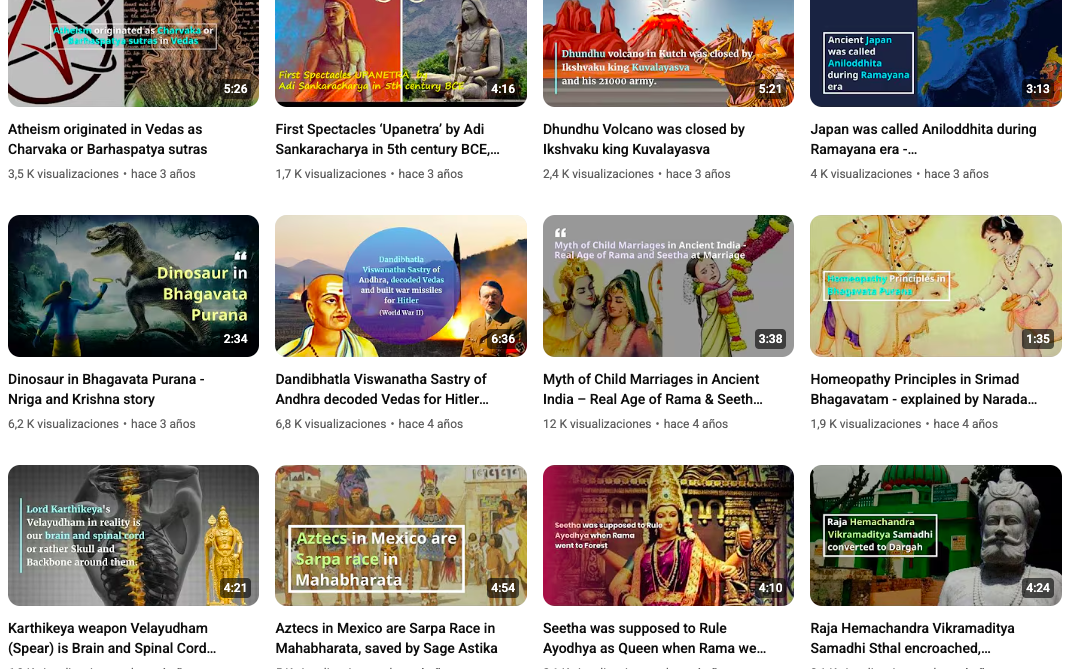Open 'Aztecs in Mexico are Sarpa Race' title
Screen dimensions: 1084x669
(x=386, y=638)
